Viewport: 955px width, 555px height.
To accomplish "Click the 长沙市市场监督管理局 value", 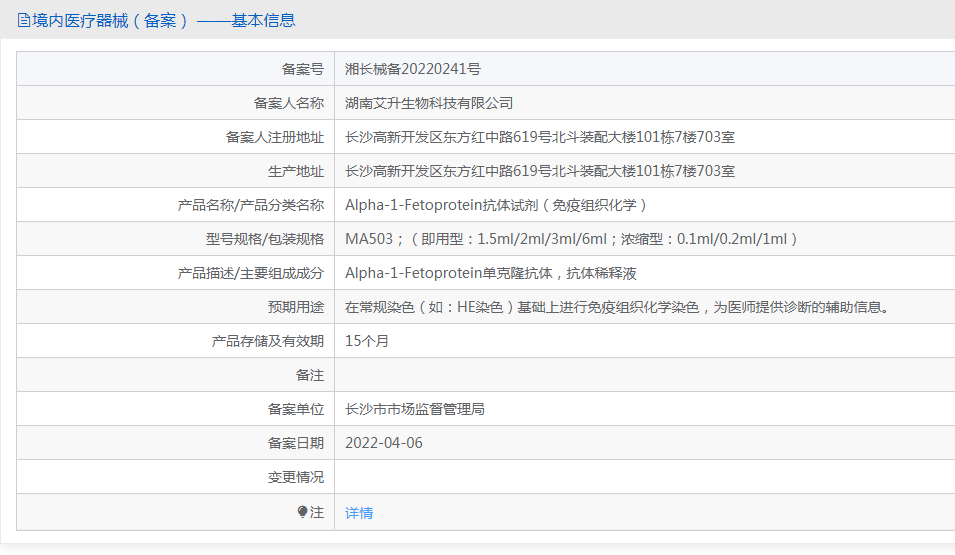I will point(415,409).
